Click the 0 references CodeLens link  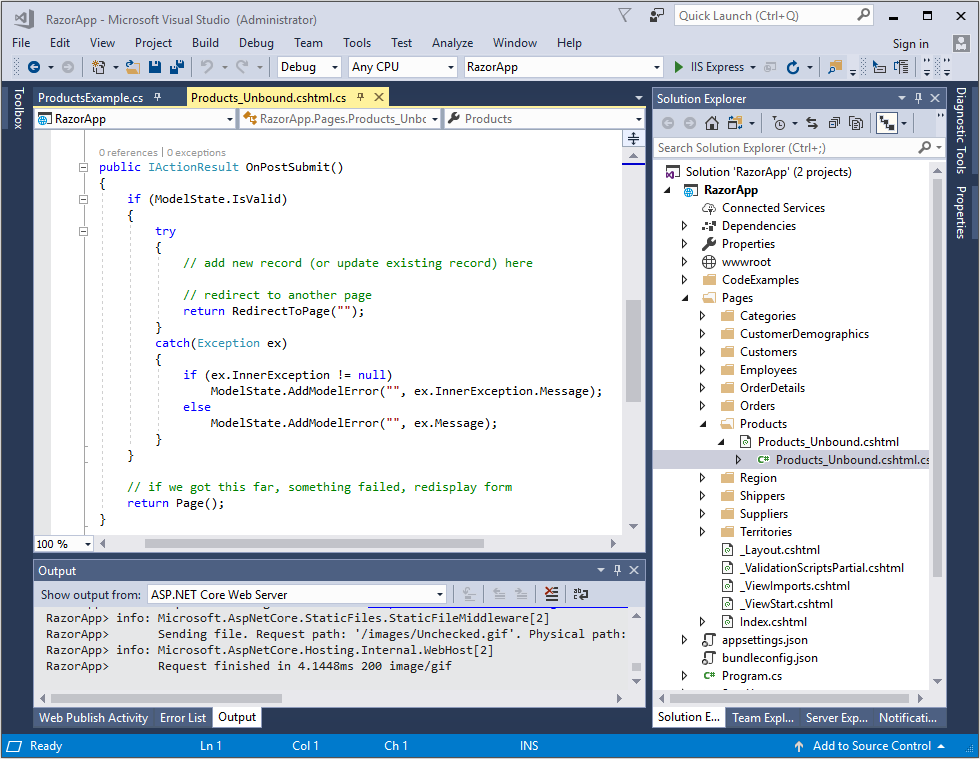128,153
